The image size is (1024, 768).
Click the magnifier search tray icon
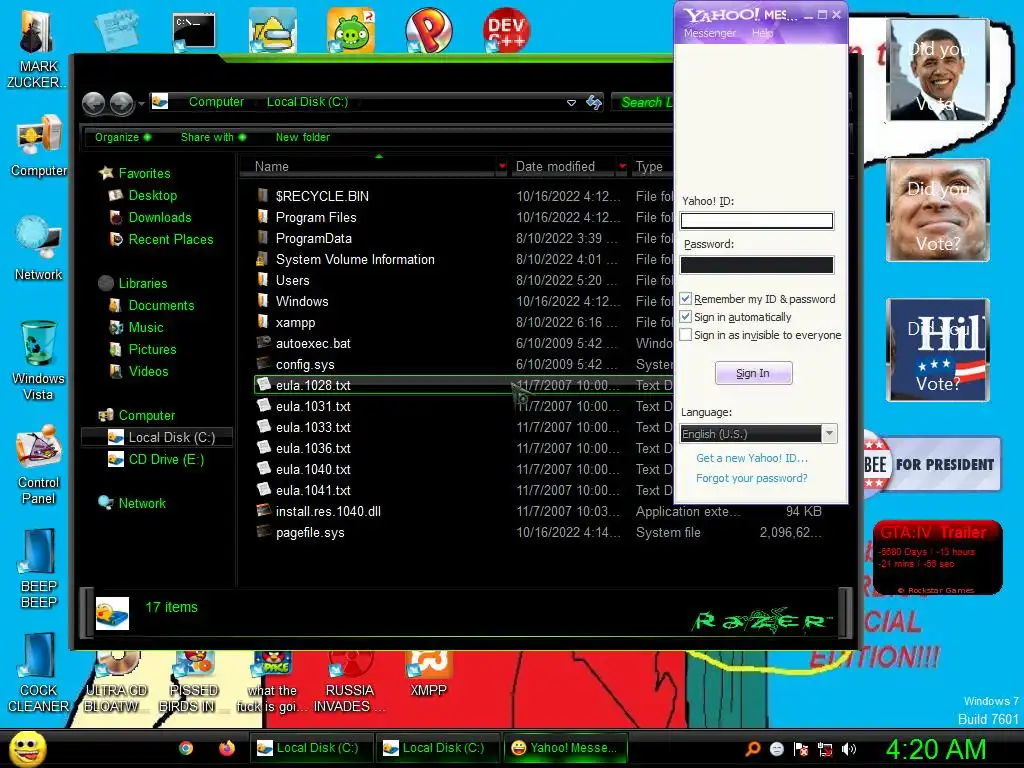point(753,749)
